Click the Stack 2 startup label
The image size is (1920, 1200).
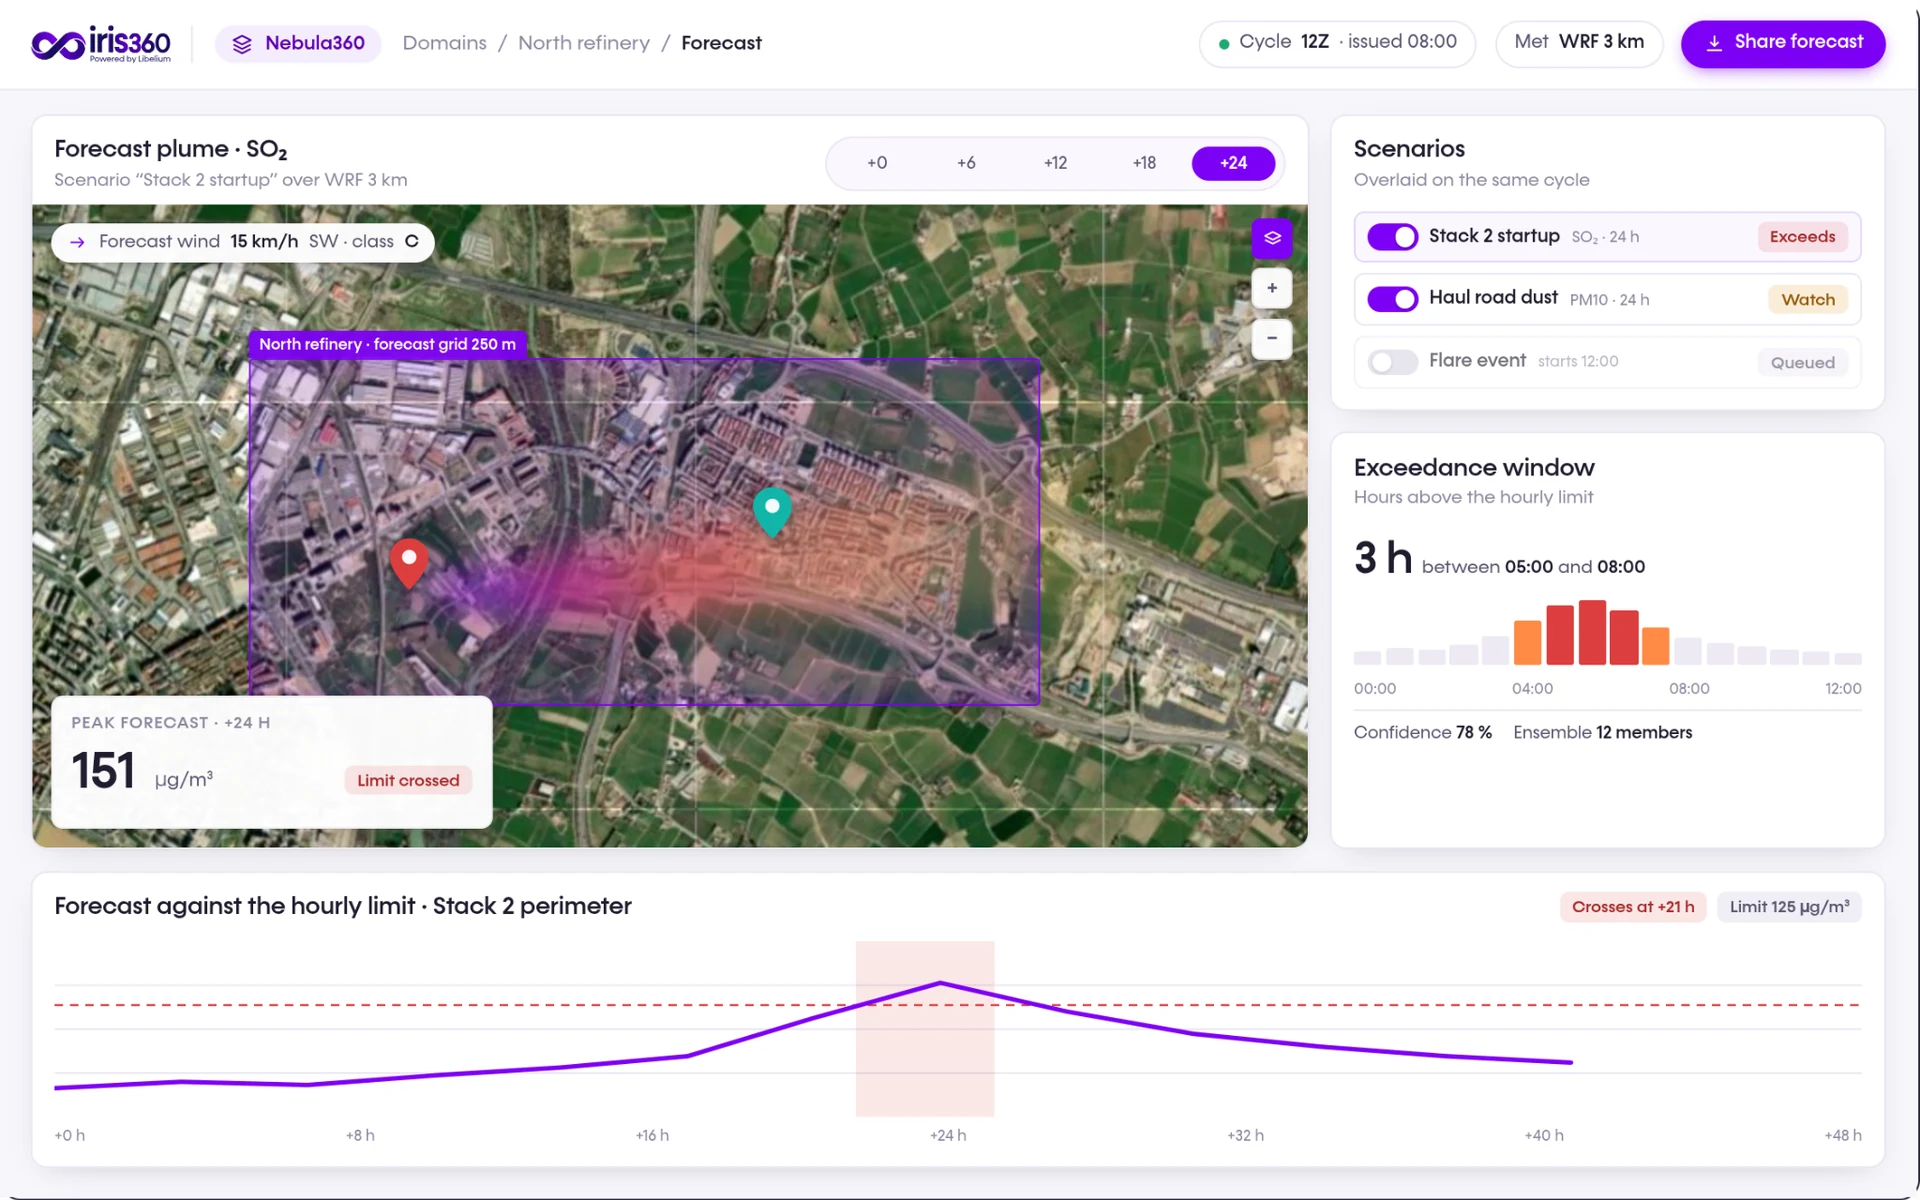tap(1494, 236)
